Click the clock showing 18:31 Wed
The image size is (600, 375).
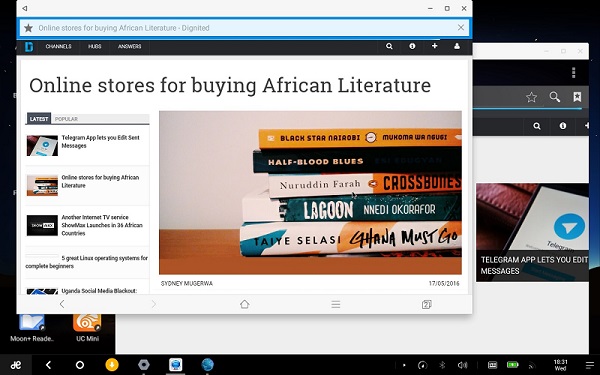[560, 365]
